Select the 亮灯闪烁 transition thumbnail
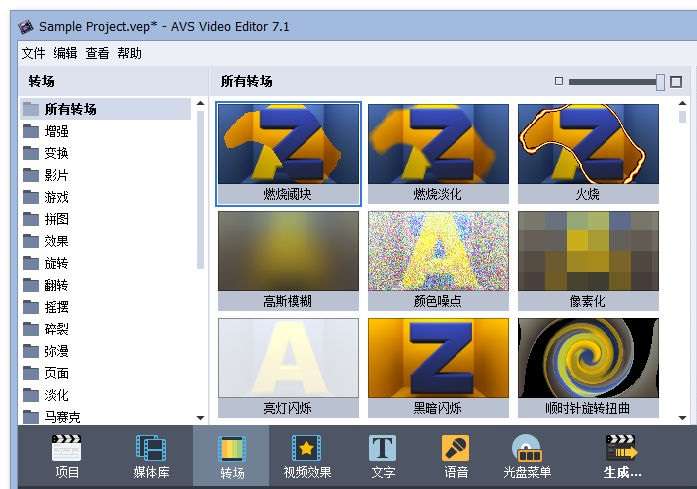The width and height of the screenshot is (697, 489). (288, 368)
